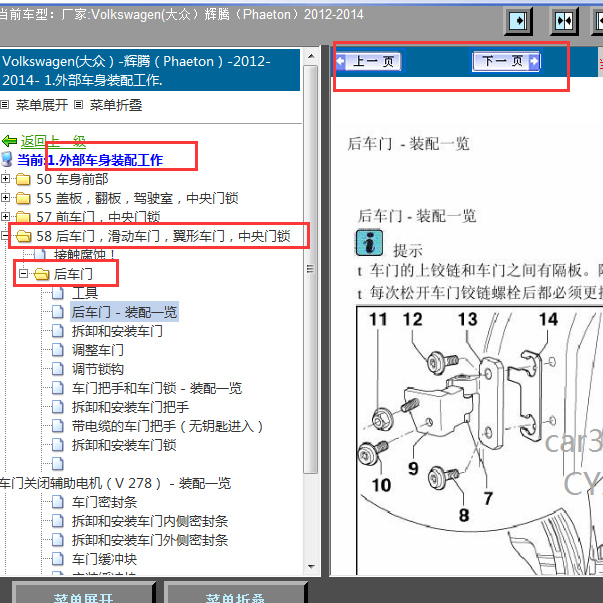Click 菜单展开 text above the tree
This screenshot has width=603, height=603.
42,105
